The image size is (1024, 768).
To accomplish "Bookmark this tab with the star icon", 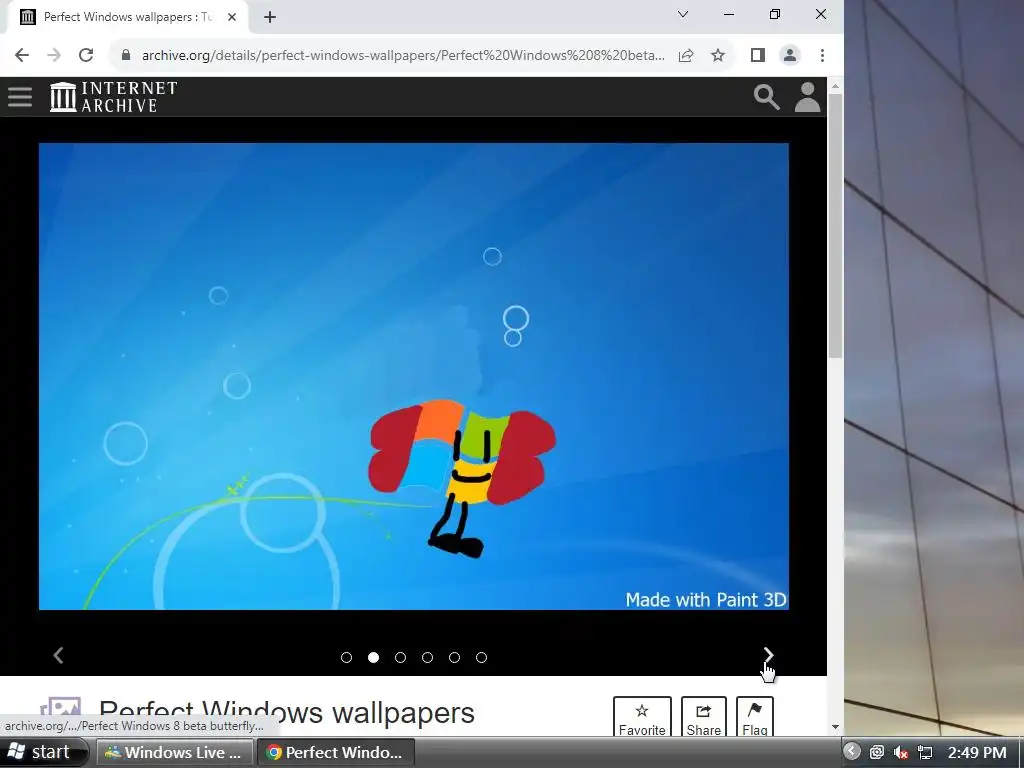I will 718,55.
